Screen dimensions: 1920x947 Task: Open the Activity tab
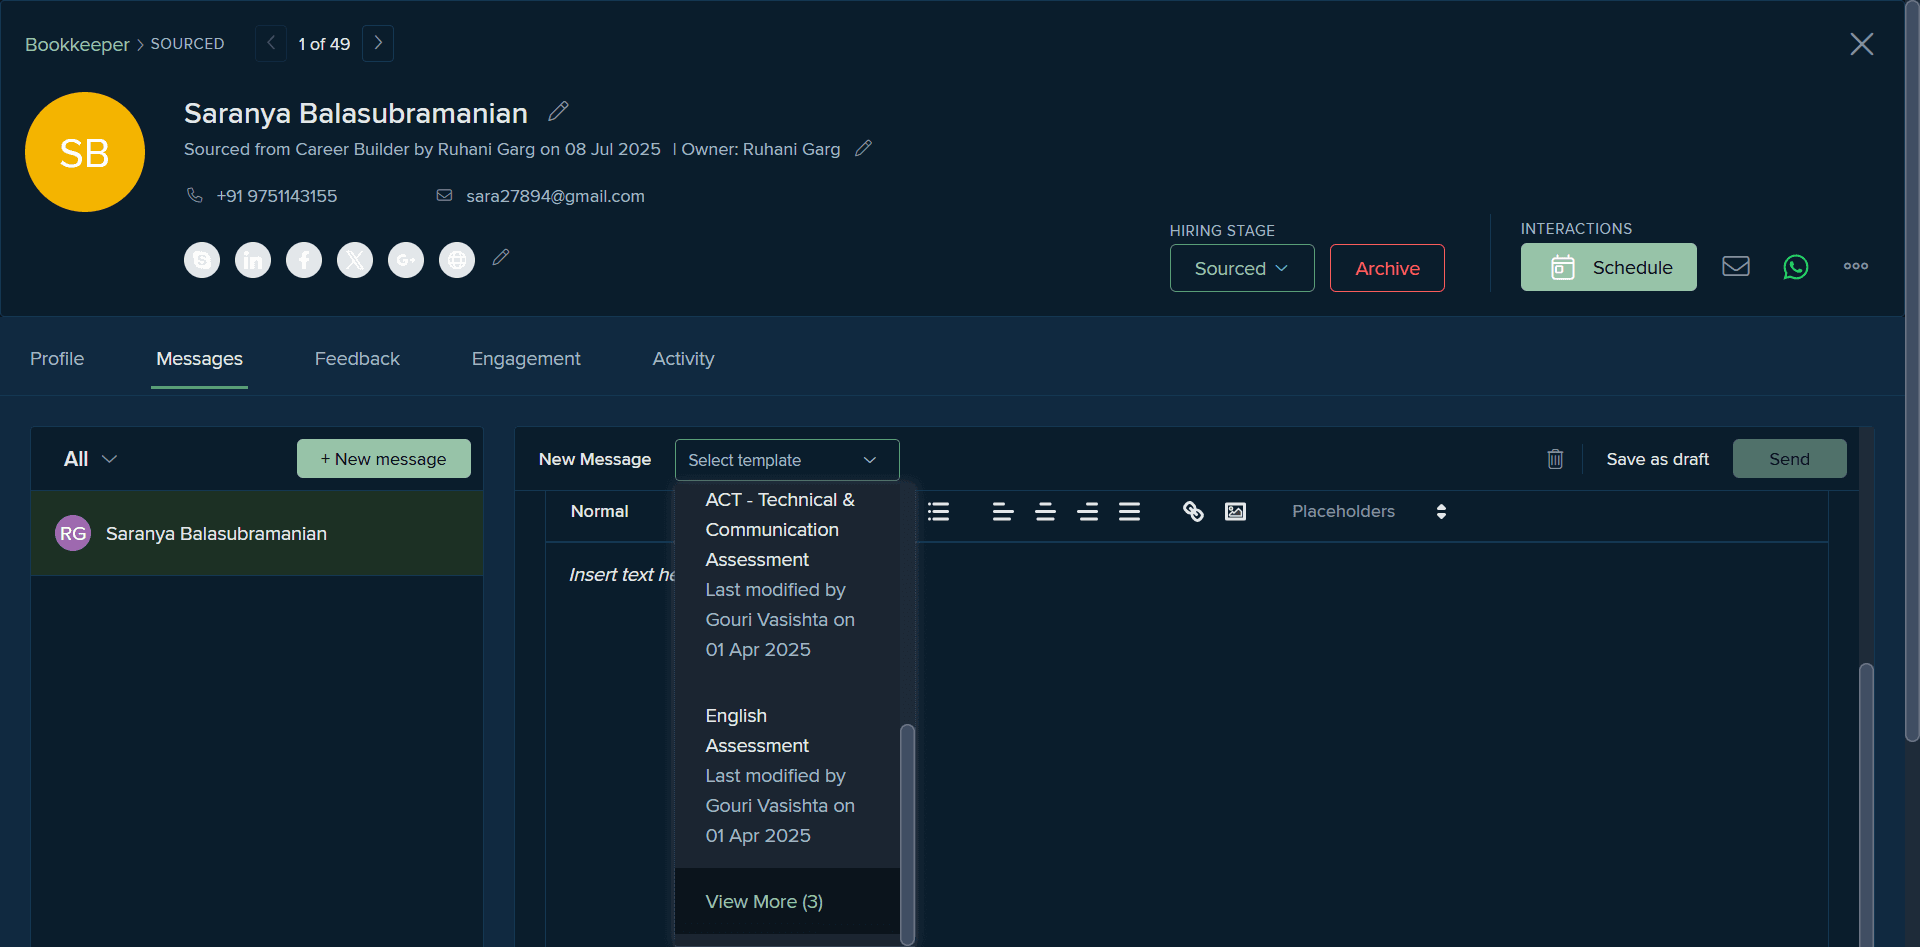(683, 358)
